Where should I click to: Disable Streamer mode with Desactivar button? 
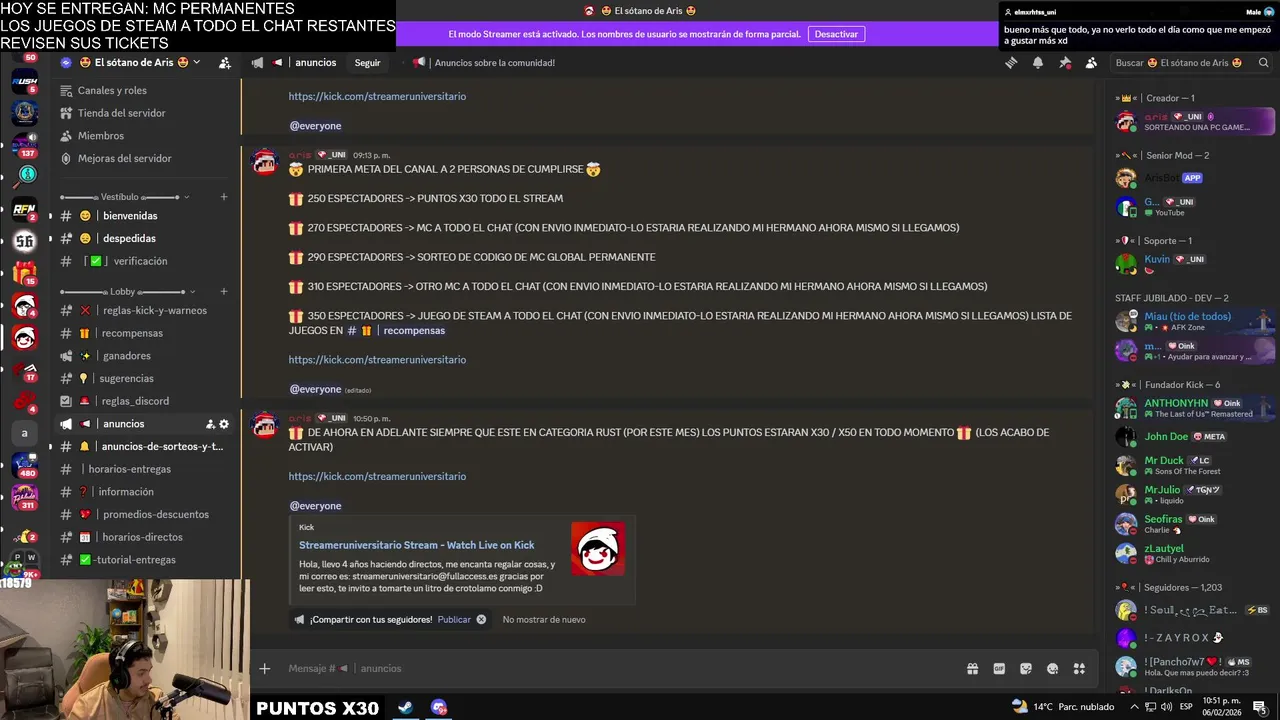[836, 34]
